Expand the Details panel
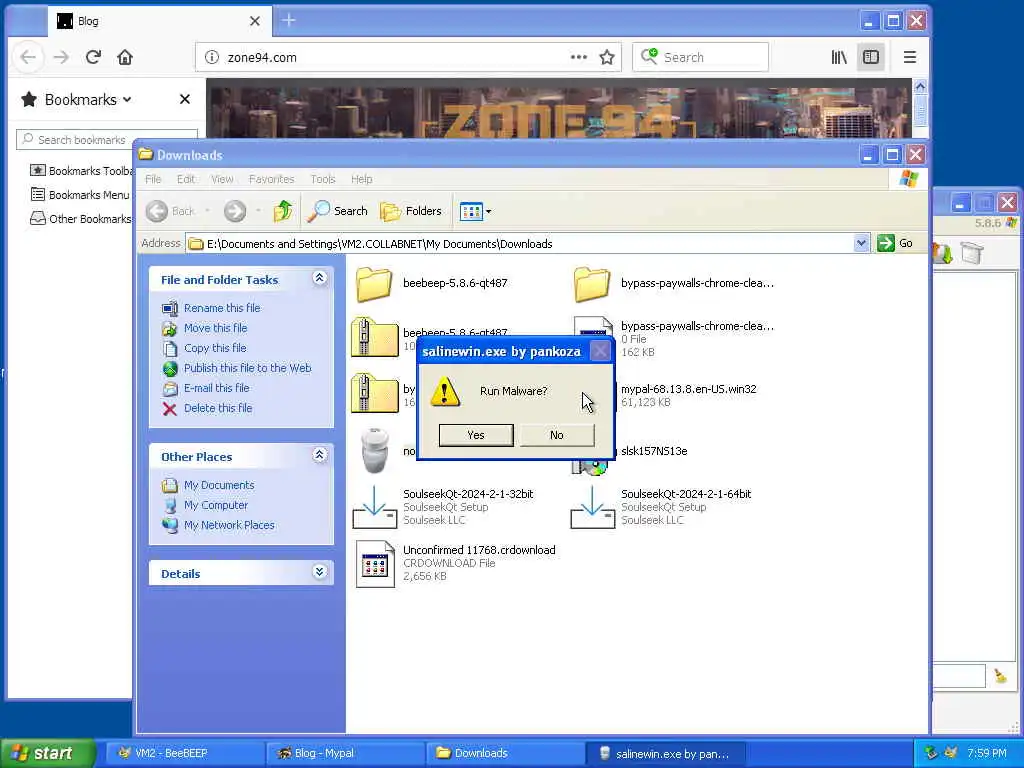Screen dimensions: 1024x768 (319, 572)
